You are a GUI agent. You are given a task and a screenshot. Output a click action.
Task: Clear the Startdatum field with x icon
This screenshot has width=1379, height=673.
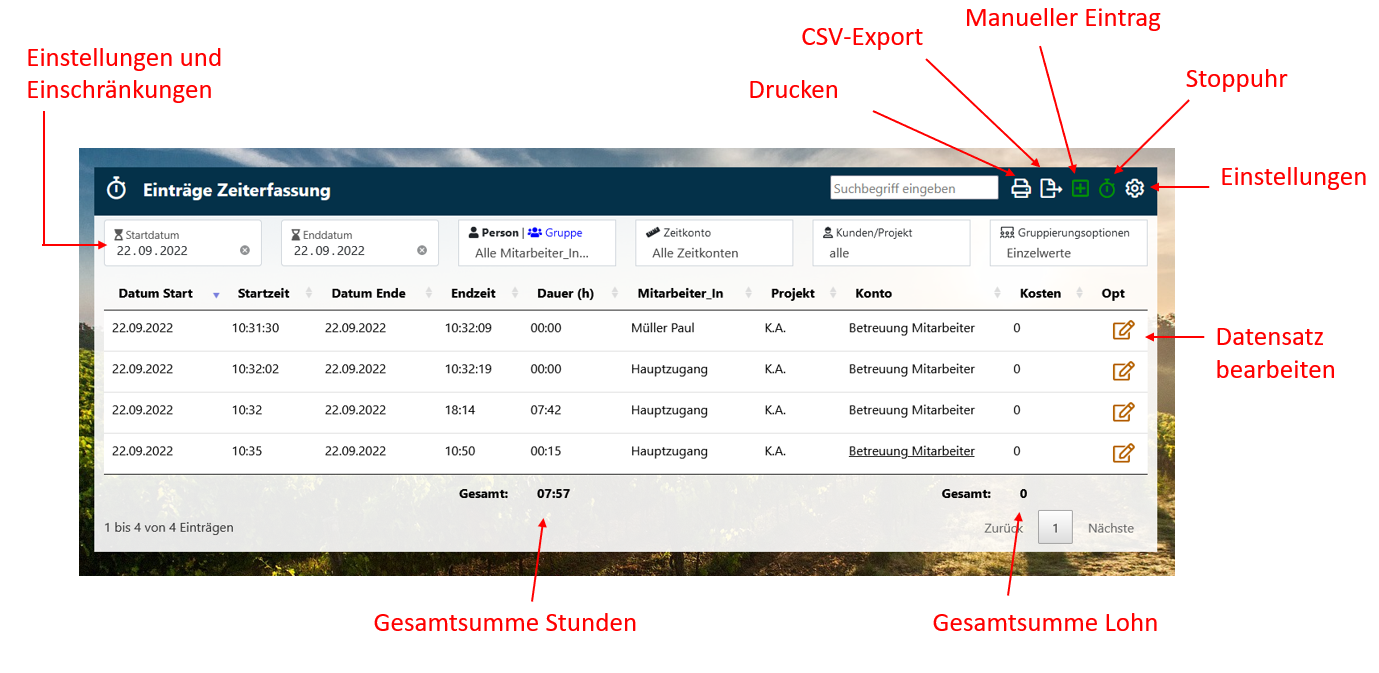click(245, 250)
